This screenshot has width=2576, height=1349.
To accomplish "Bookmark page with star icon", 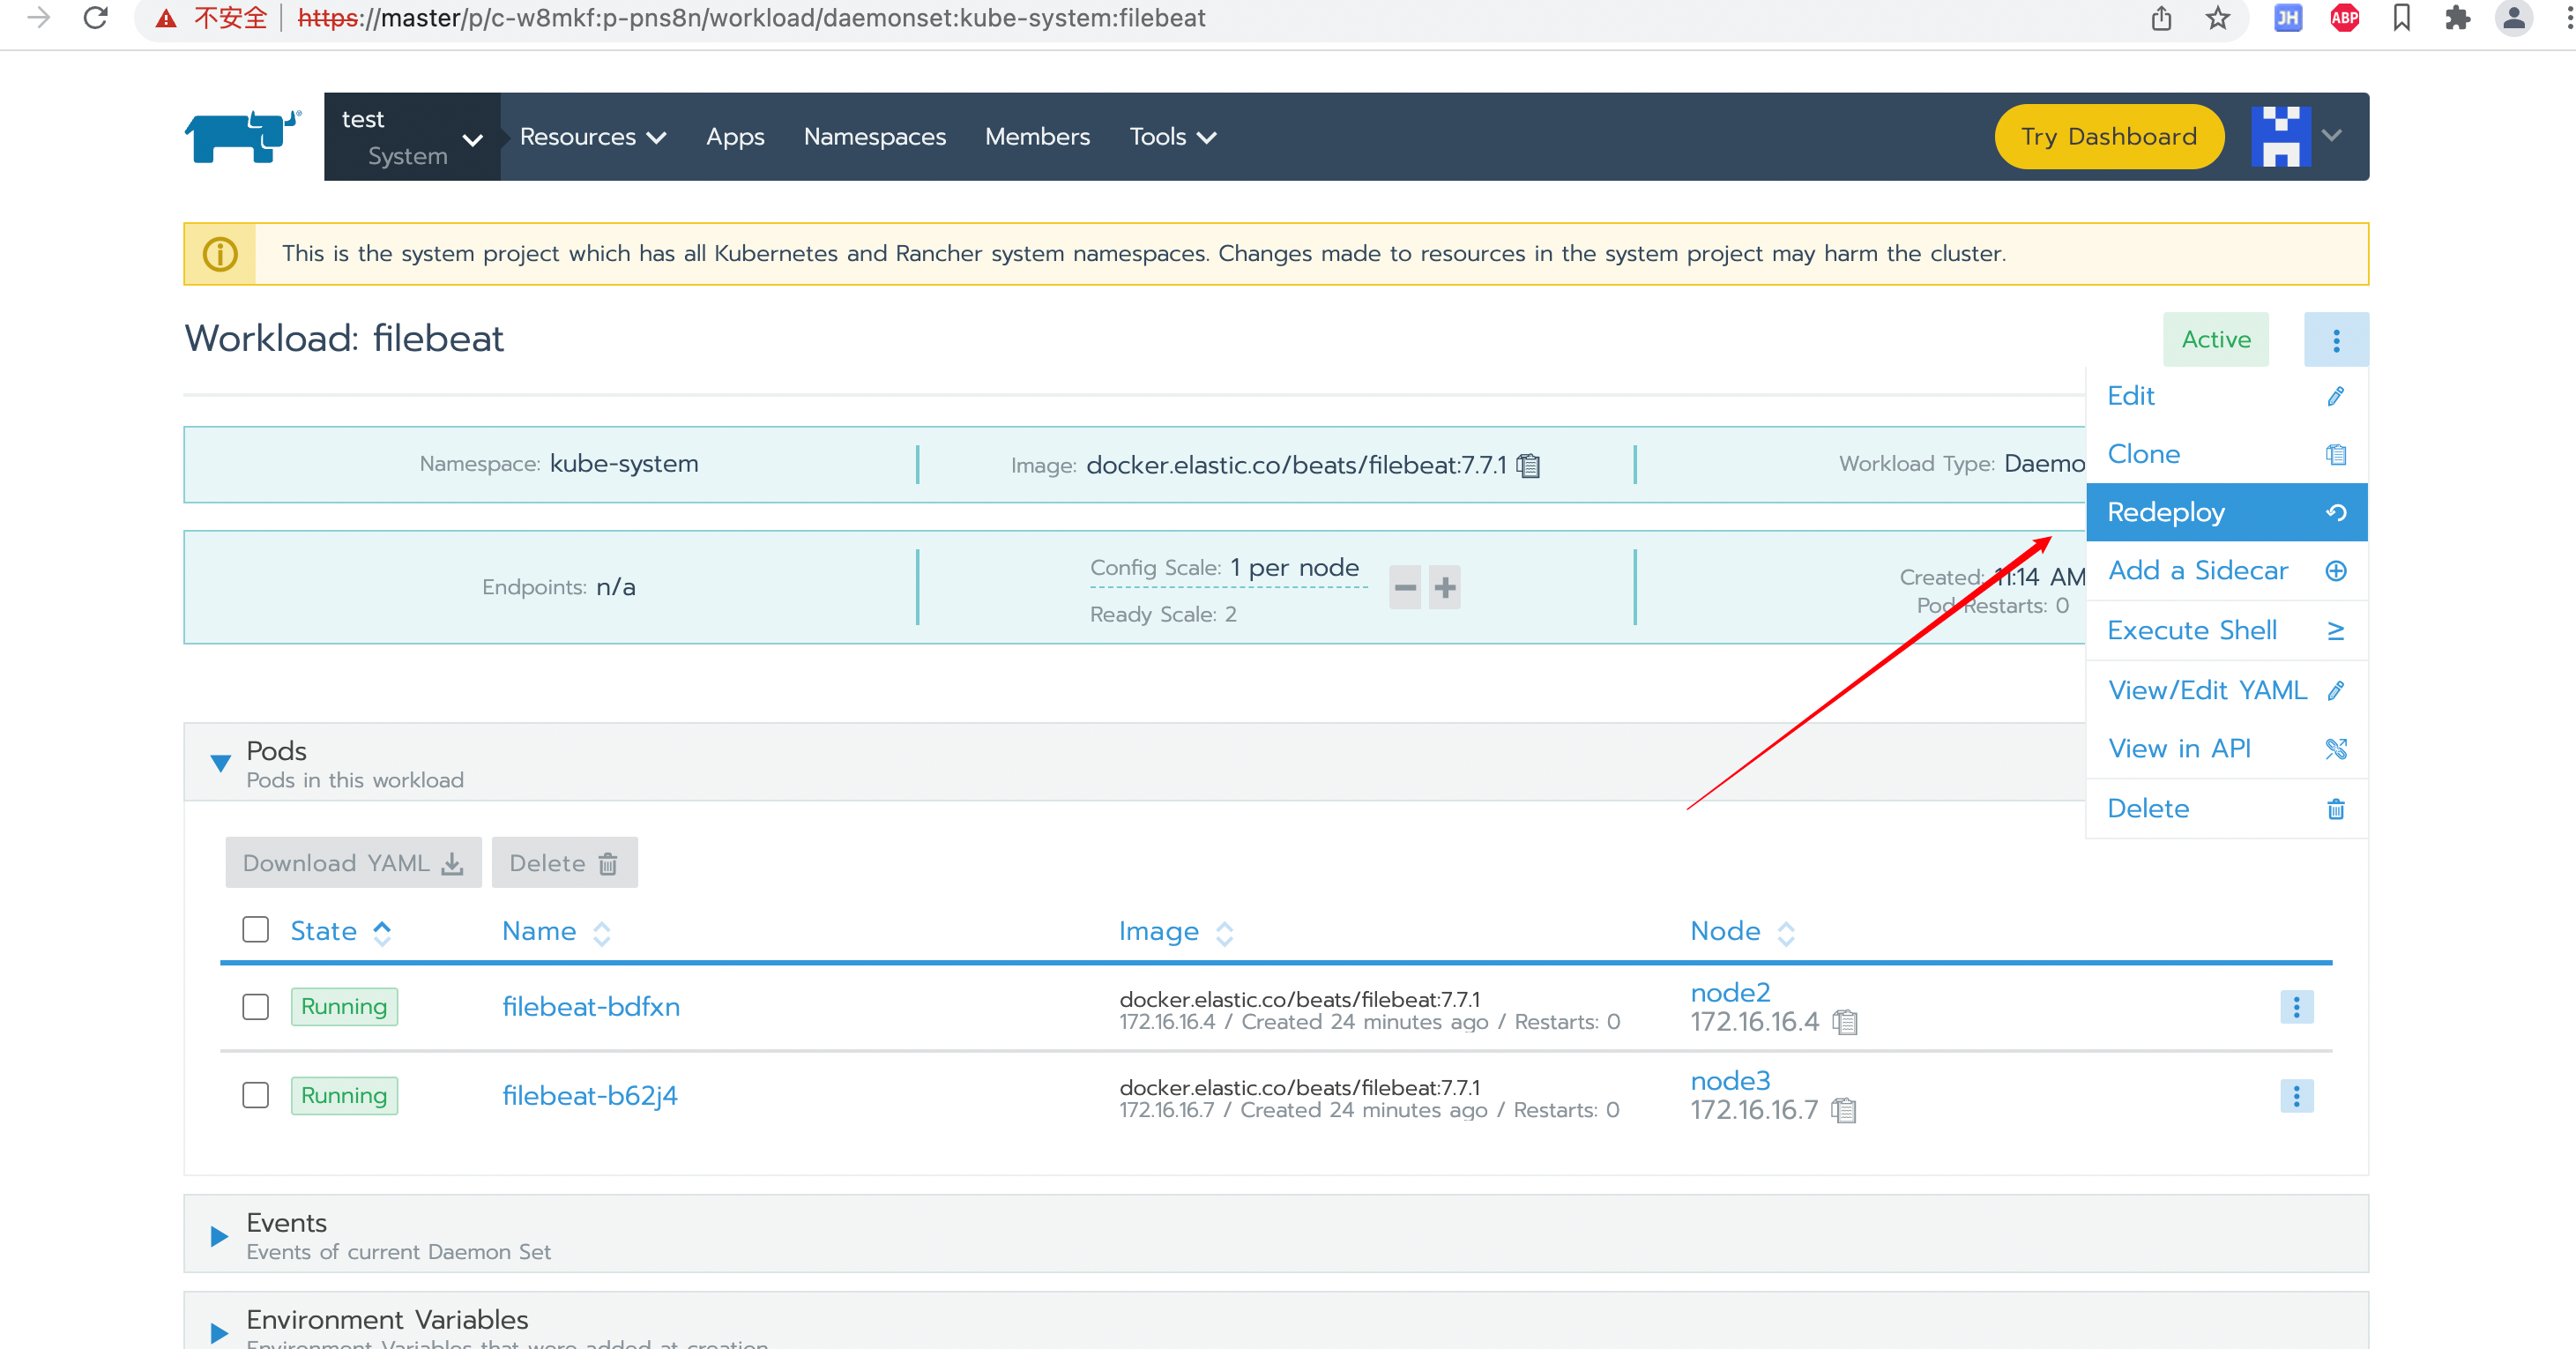I will click(2217, 18).
